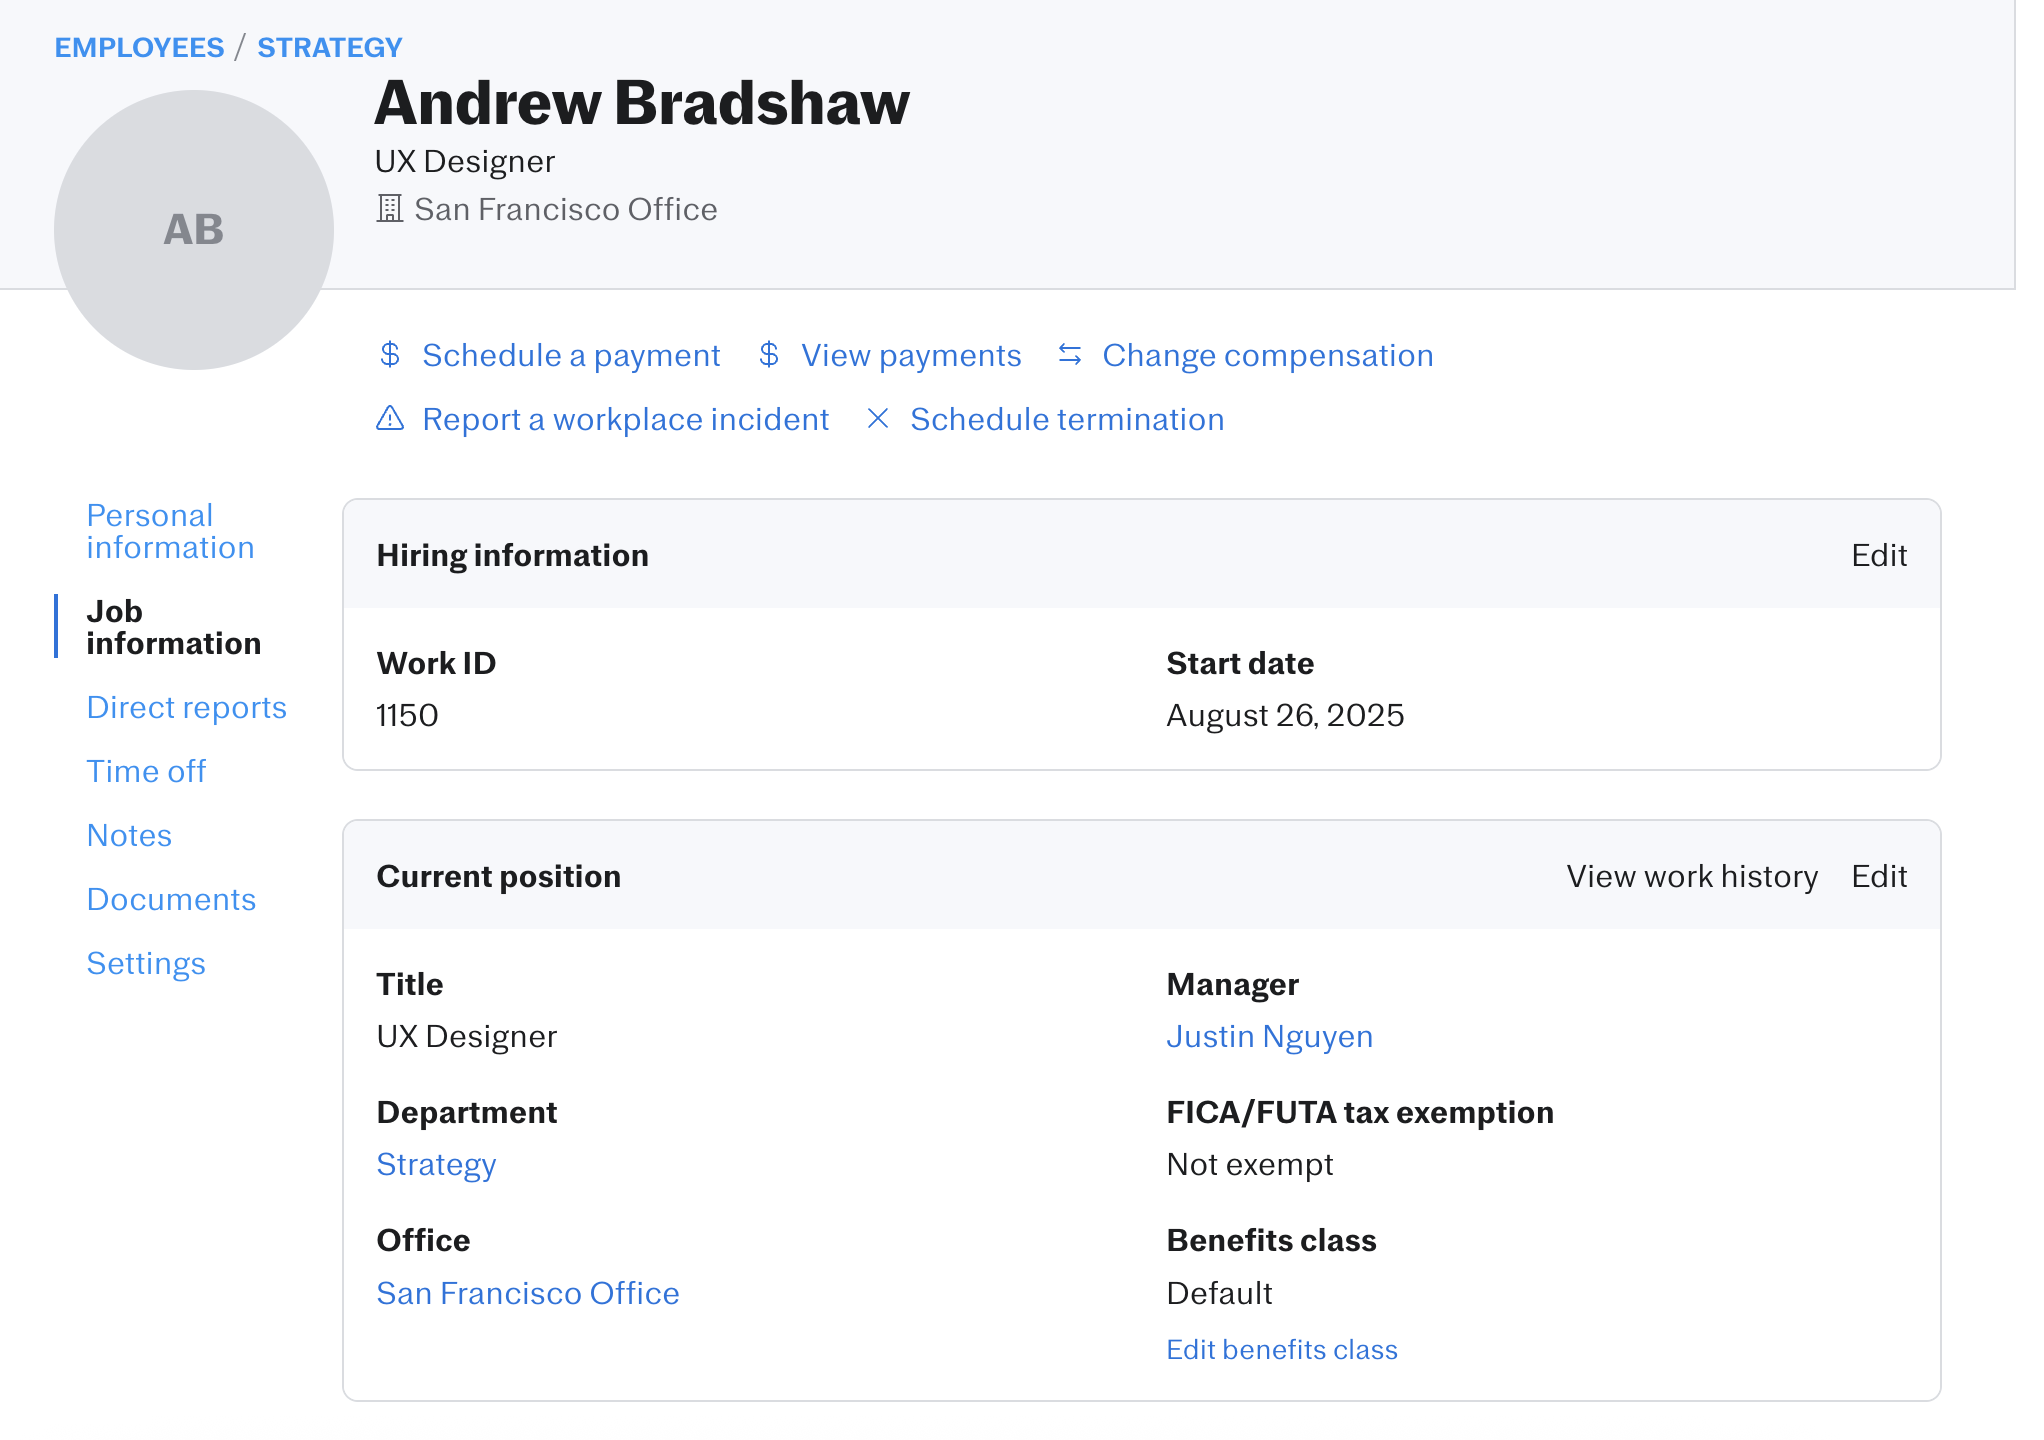Viewport: 2044px width, 1440px height.
Task: Click the building icon by San Francisco Office
Action: coord(389,209)
